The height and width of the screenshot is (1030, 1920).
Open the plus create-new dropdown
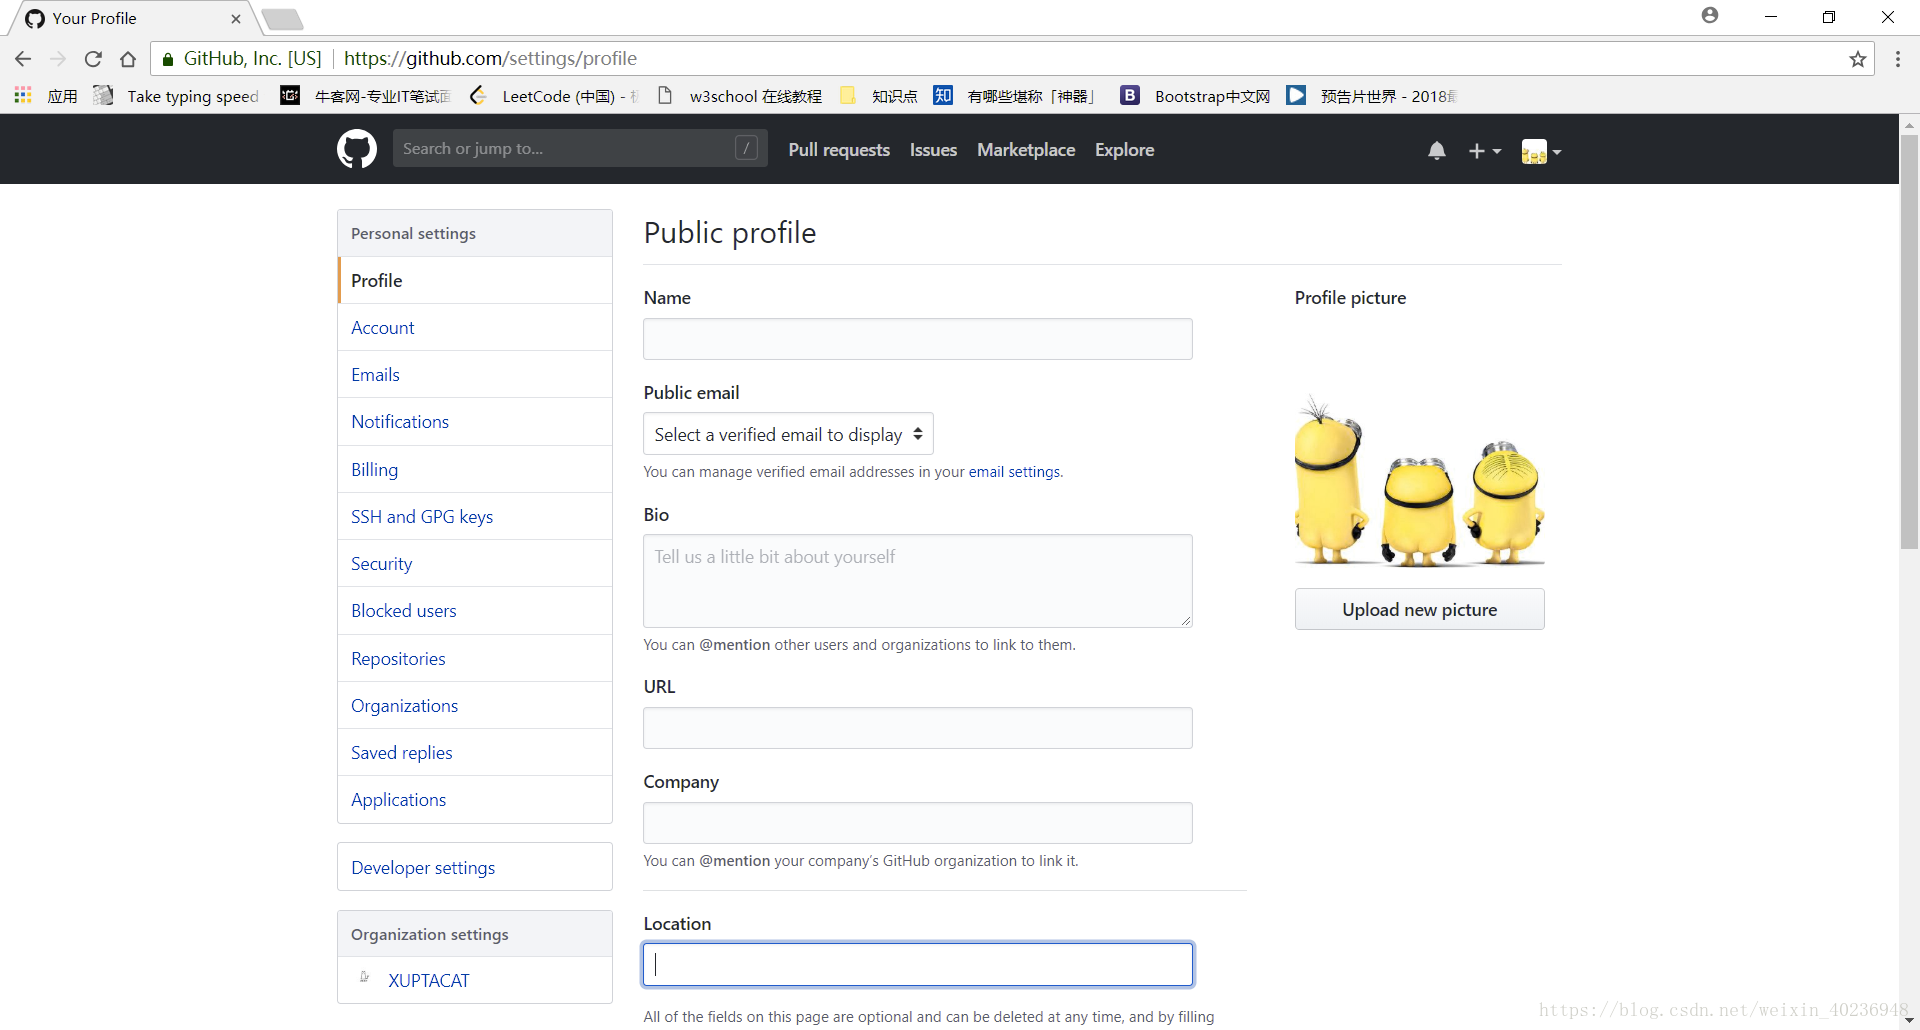[1484, 151]
